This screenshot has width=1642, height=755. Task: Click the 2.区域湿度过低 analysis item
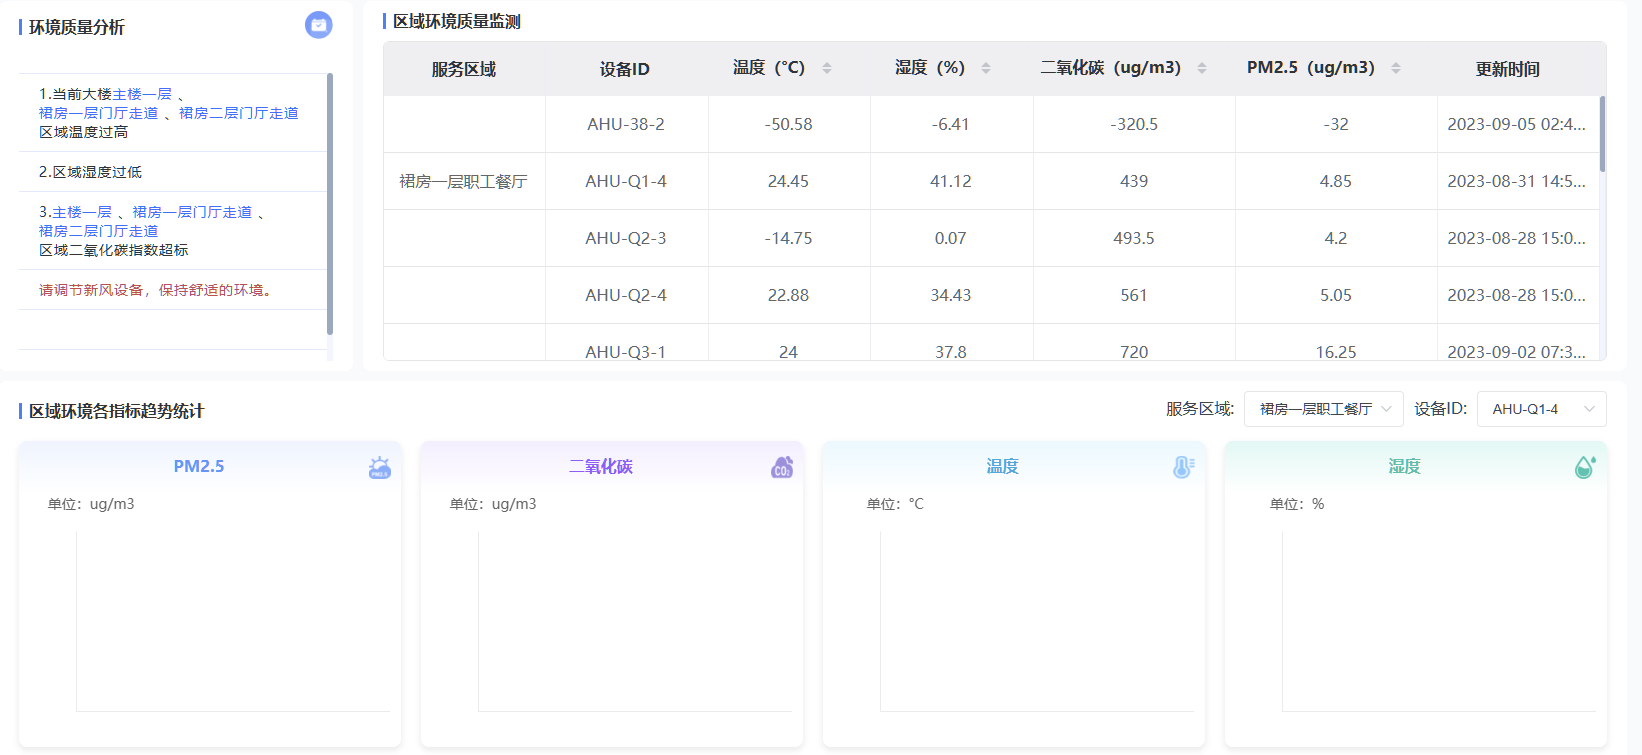click(x=173, y=172)
